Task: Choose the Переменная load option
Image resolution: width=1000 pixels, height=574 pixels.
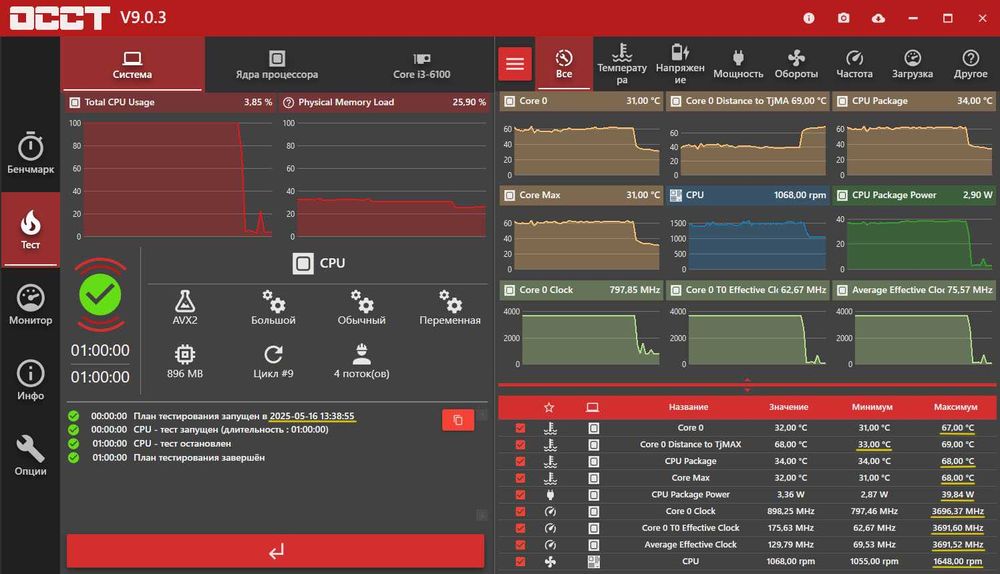Action: click(450, 307)
